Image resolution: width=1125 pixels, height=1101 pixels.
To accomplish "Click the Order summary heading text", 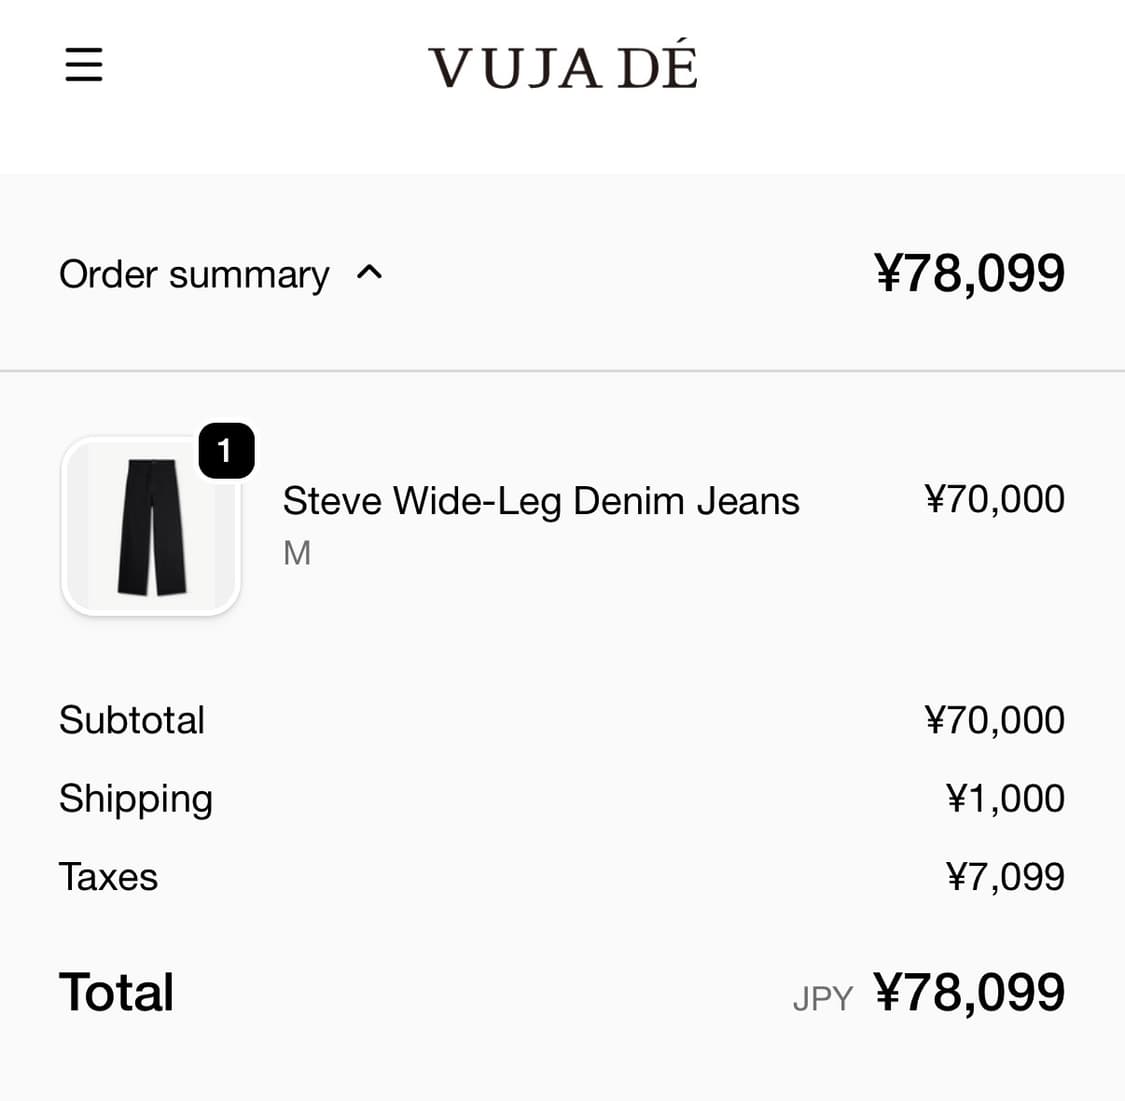I will (x=195, y=272).
